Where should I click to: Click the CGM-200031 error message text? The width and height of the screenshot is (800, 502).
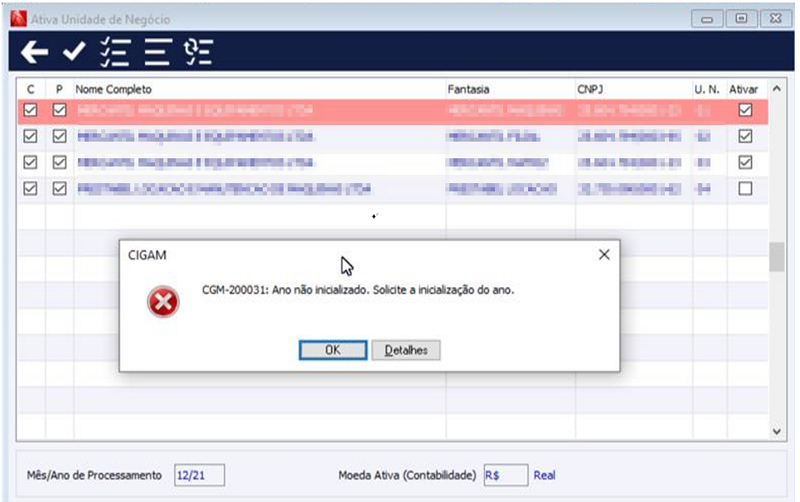(x=358, y=290)
